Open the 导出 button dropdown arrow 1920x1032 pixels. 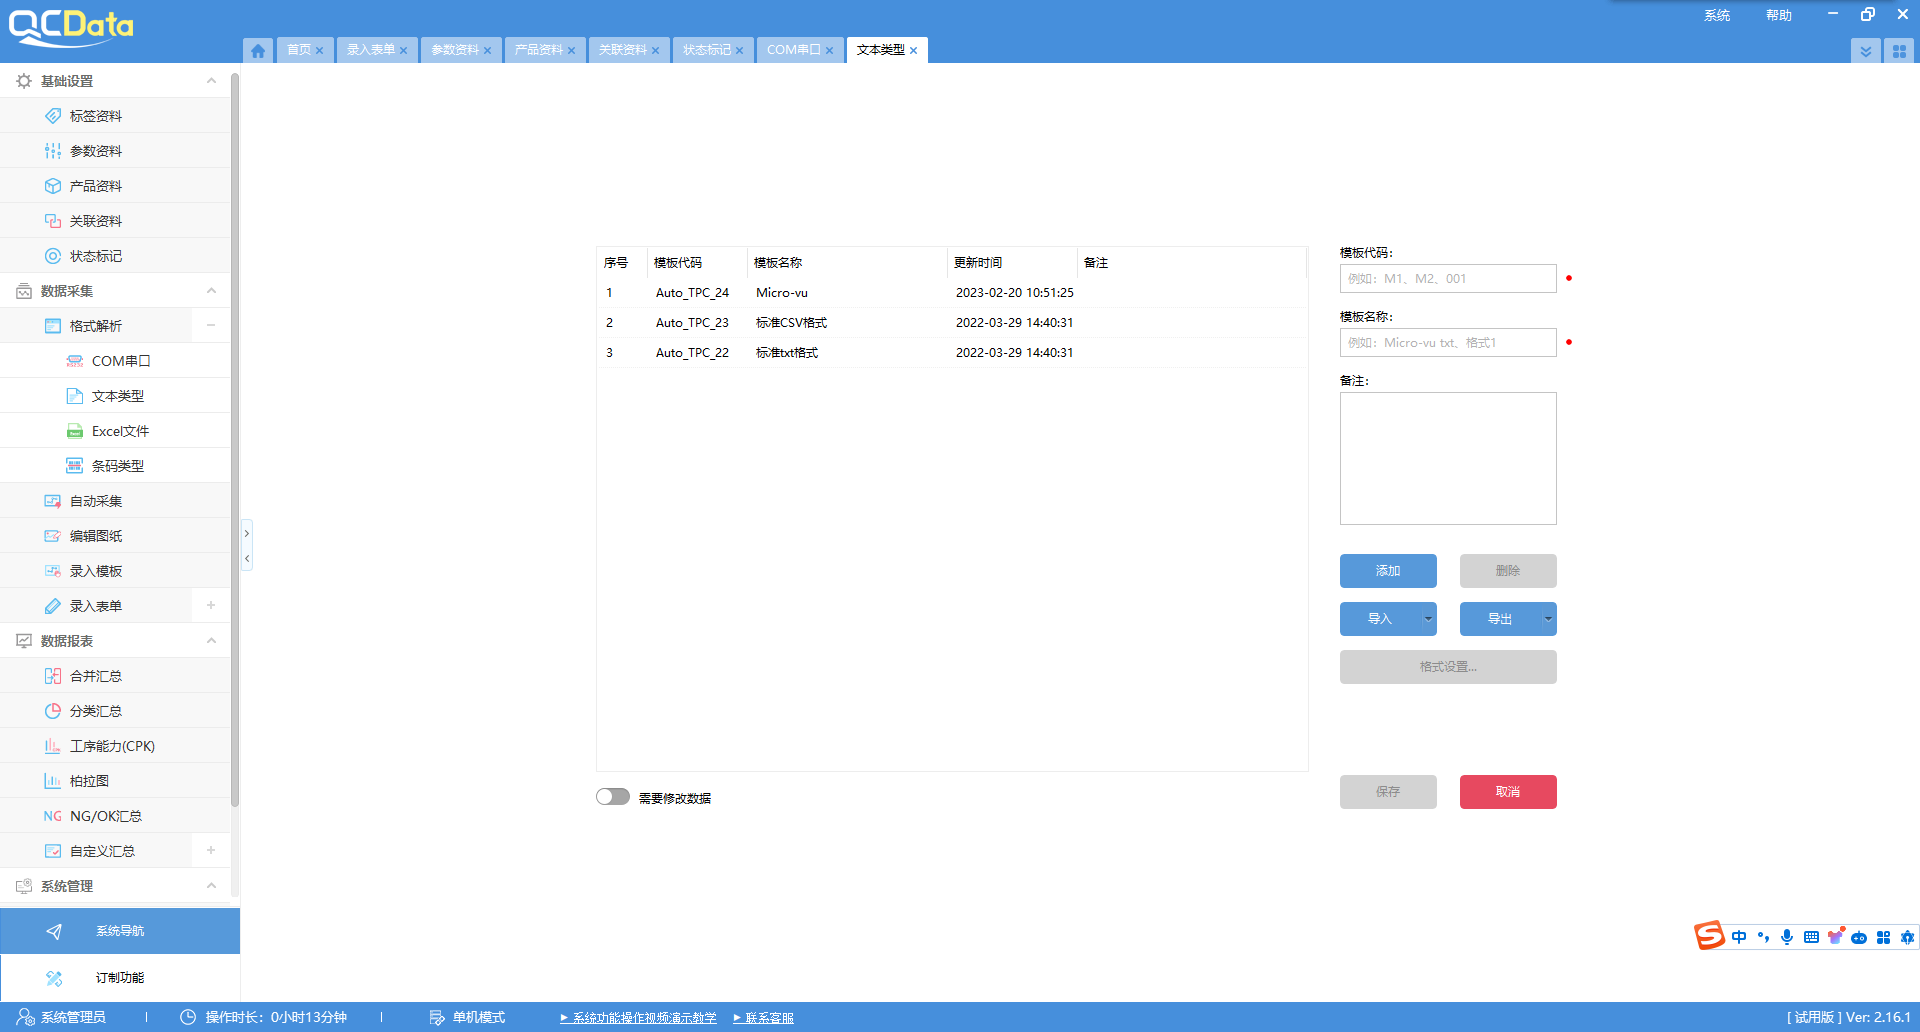(1548, 619)
